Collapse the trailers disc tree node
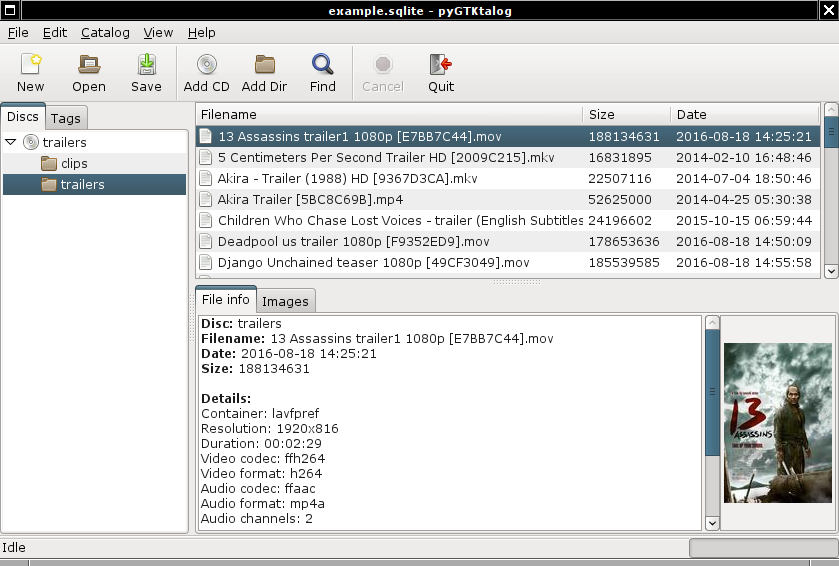This screenshot has width=839, height=566. (x=11, y=142)
